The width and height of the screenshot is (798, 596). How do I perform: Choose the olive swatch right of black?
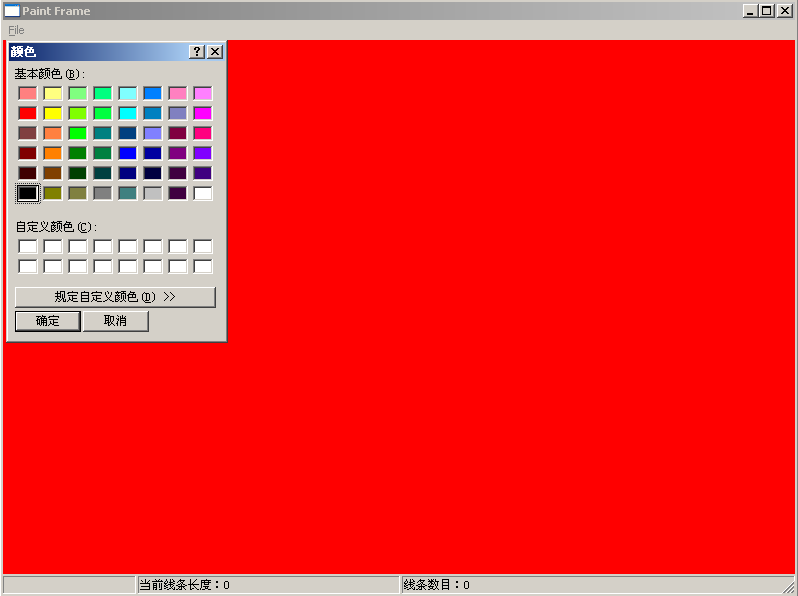point(52,193)
